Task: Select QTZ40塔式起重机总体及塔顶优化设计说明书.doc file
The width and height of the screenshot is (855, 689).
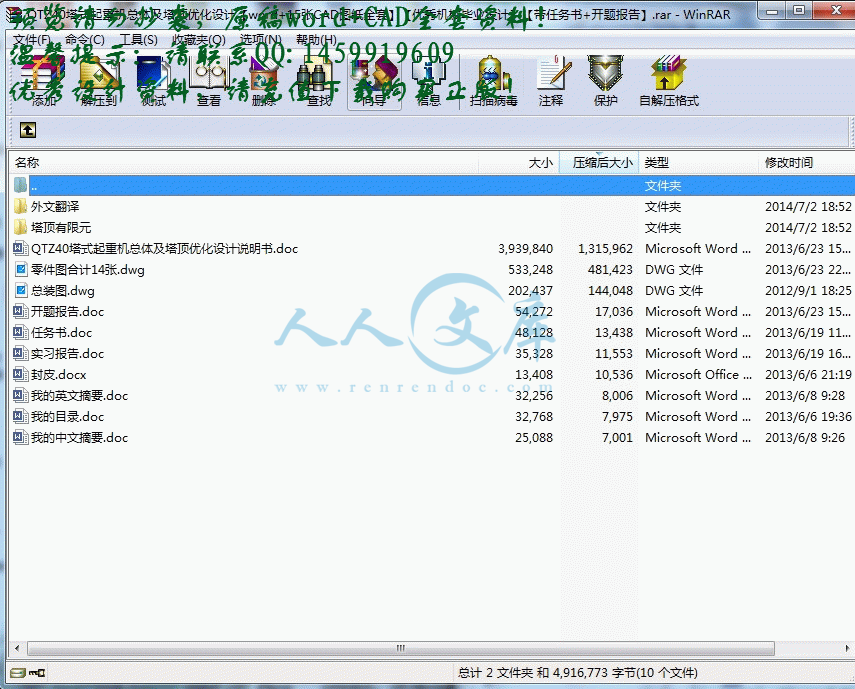Action: pyautogui.click(x=164, y=249)
